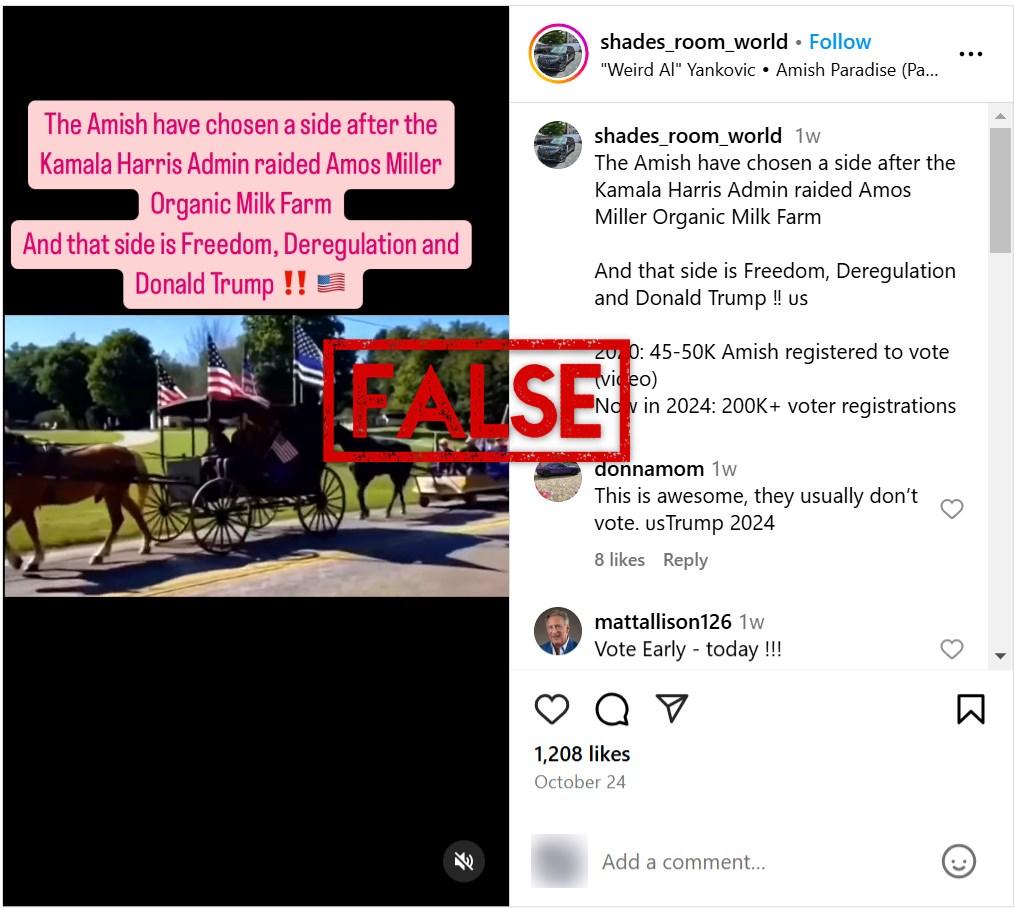The image size is (1014, 908).
Task: Focus the Add a comment field
Action: (x=763, y=862)
